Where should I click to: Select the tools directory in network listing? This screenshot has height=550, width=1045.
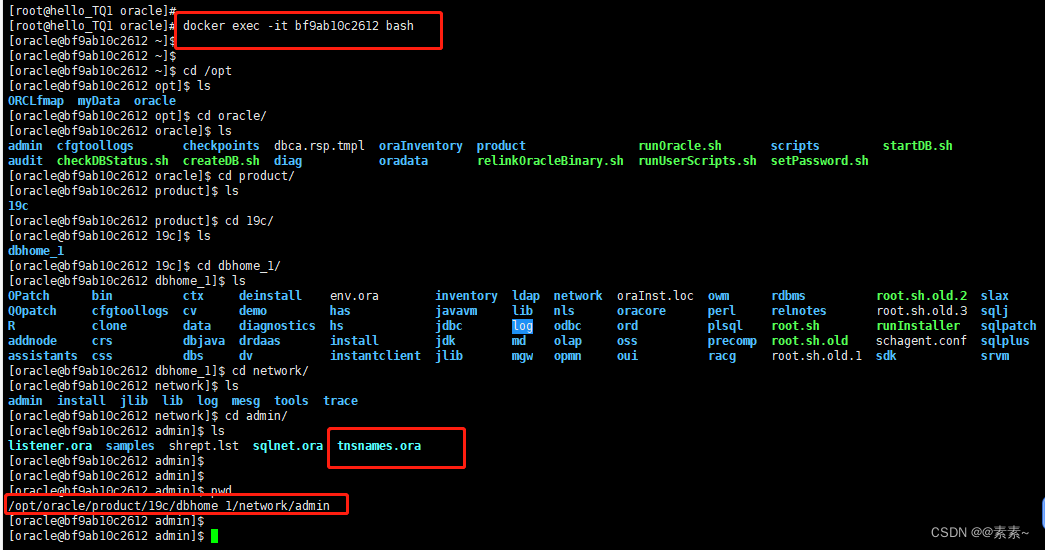click(291, 401)
